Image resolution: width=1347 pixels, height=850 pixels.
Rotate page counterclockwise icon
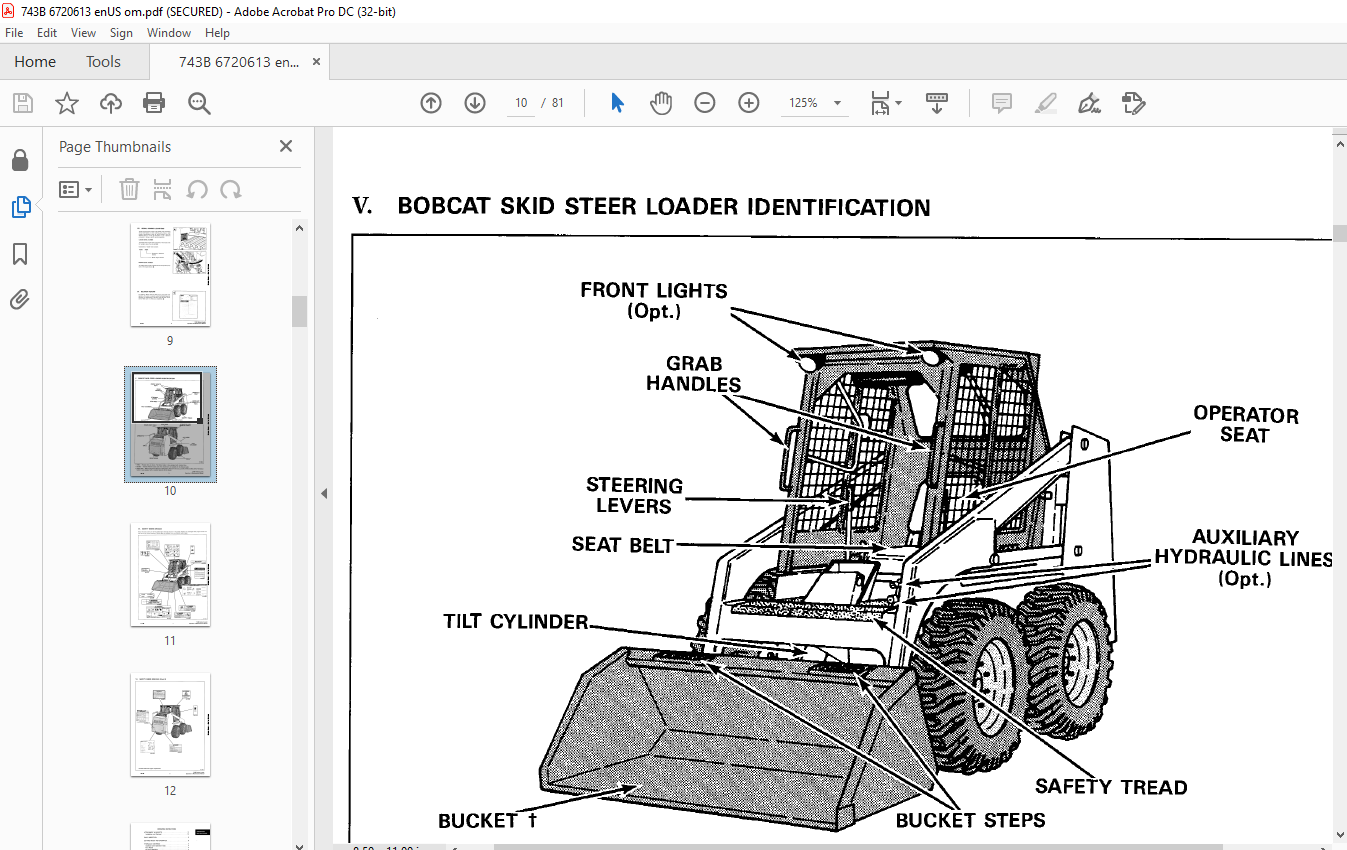[x=197, y=189]
